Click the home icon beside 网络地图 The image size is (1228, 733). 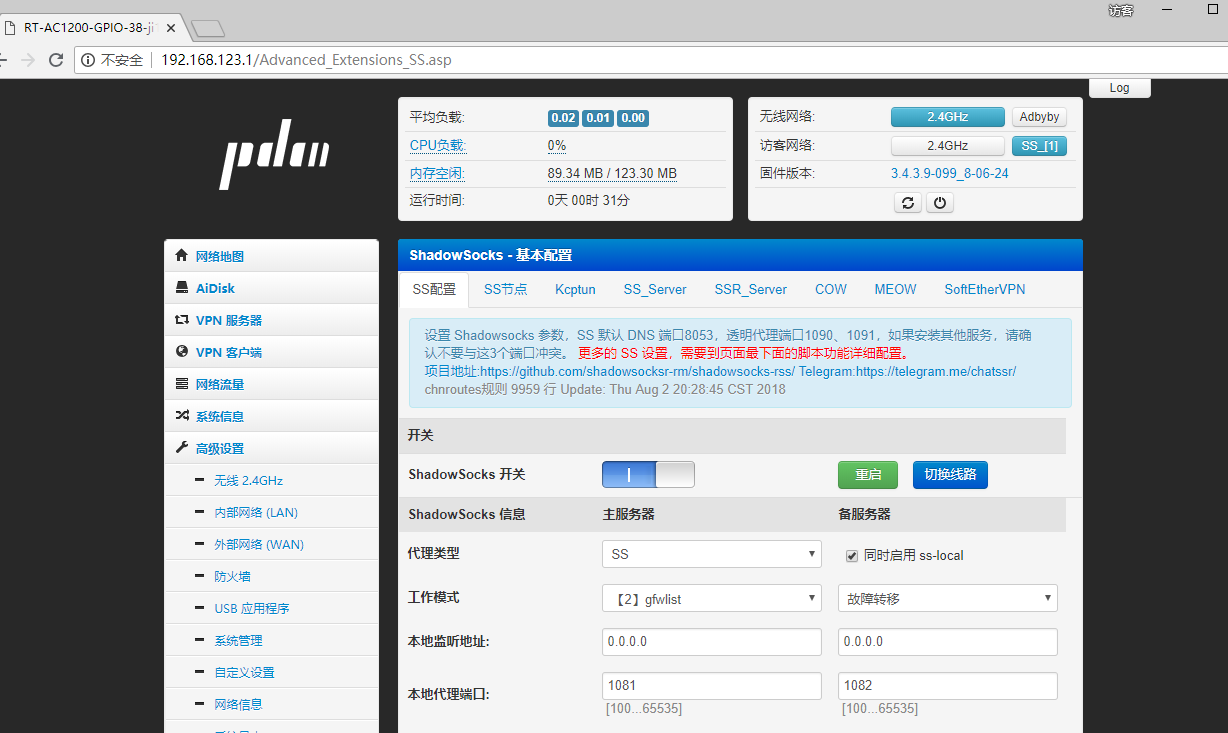pos(181,255)
